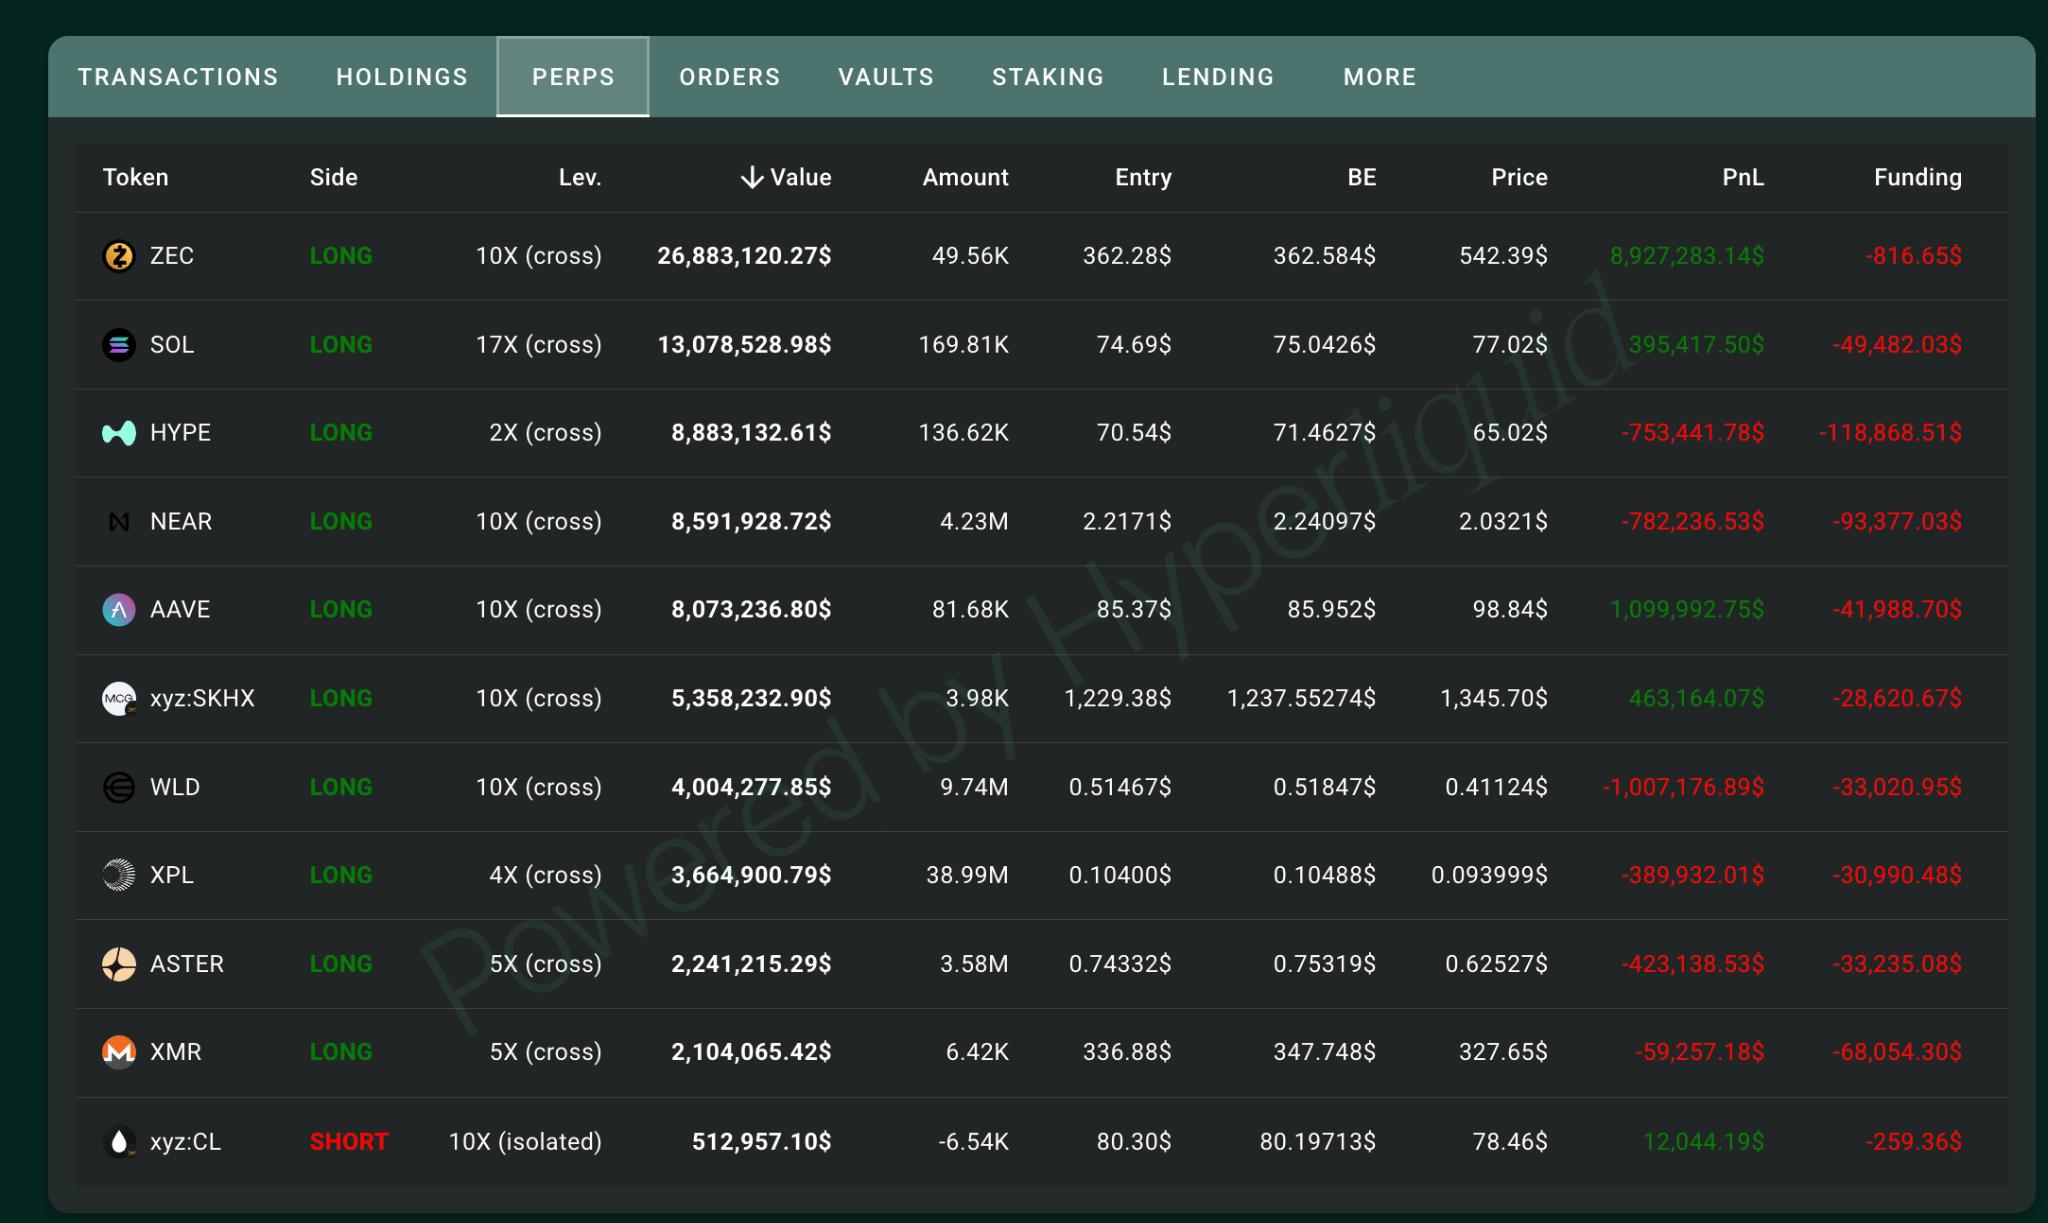Click the XPL token icon
This screenshot has height=1223, width=2048.
(119, 875)
